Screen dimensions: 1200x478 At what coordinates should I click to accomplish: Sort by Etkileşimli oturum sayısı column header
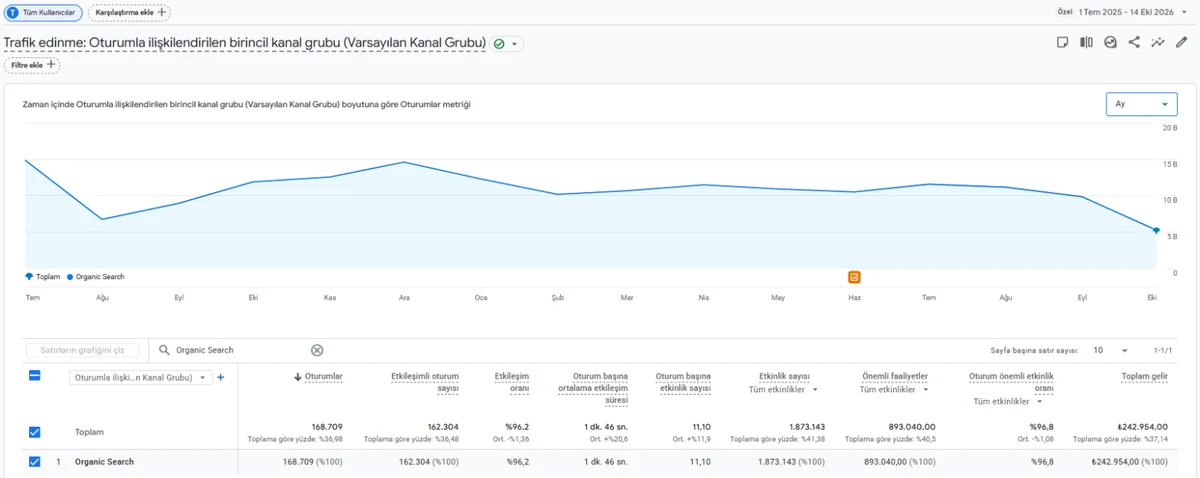[x=424, y=382]
